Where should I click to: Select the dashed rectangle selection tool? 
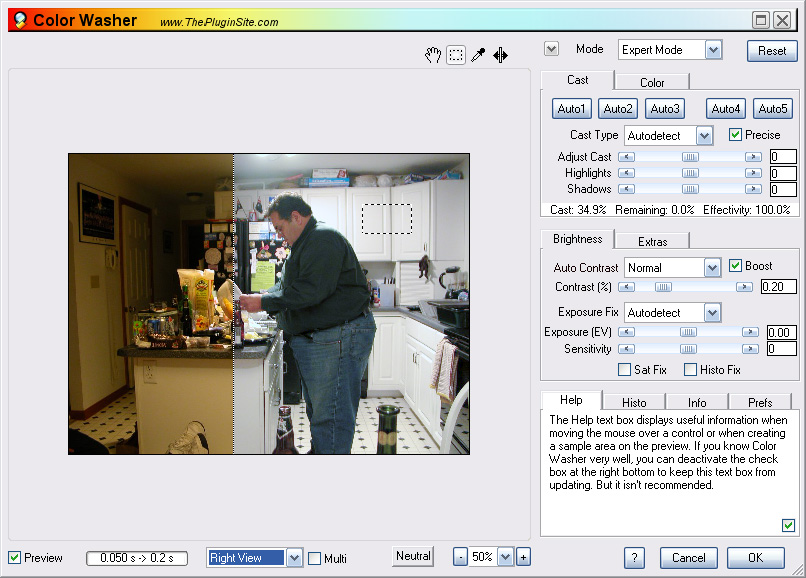[456, 55]
